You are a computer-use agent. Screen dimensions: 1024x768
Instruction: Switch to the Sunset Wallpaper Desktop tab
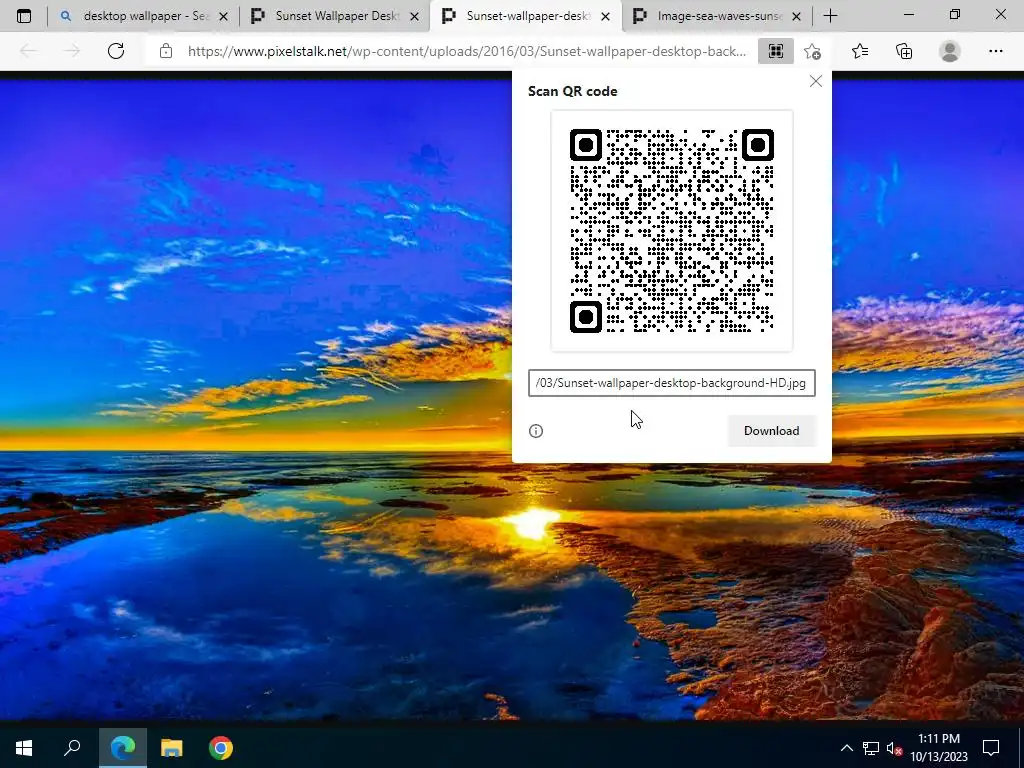pyautogui.click(x=335, y=16)
